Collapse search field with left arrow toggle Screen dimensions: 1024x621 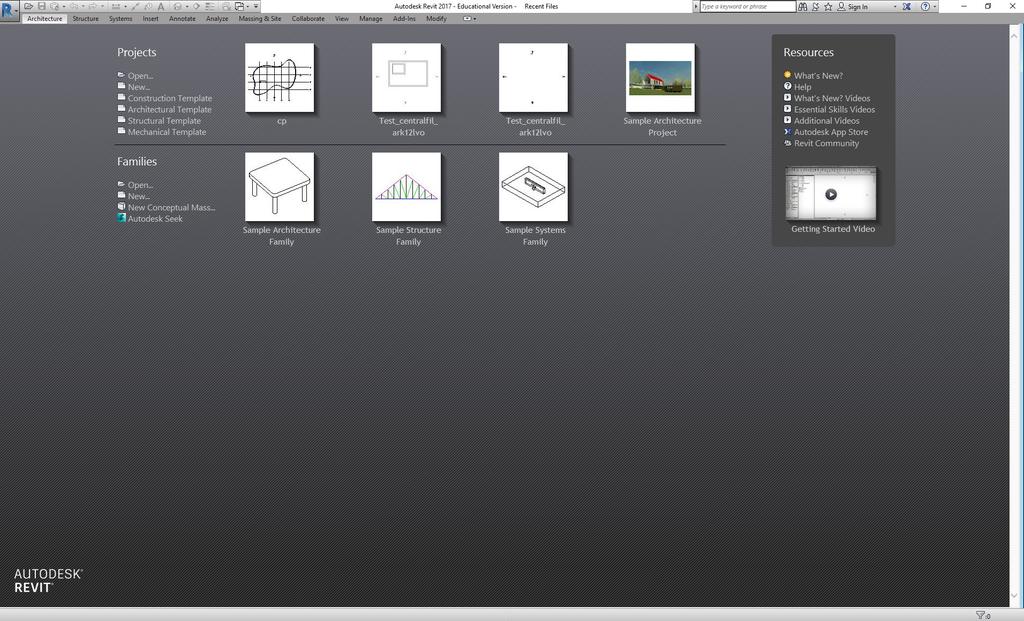pos(696,7)
